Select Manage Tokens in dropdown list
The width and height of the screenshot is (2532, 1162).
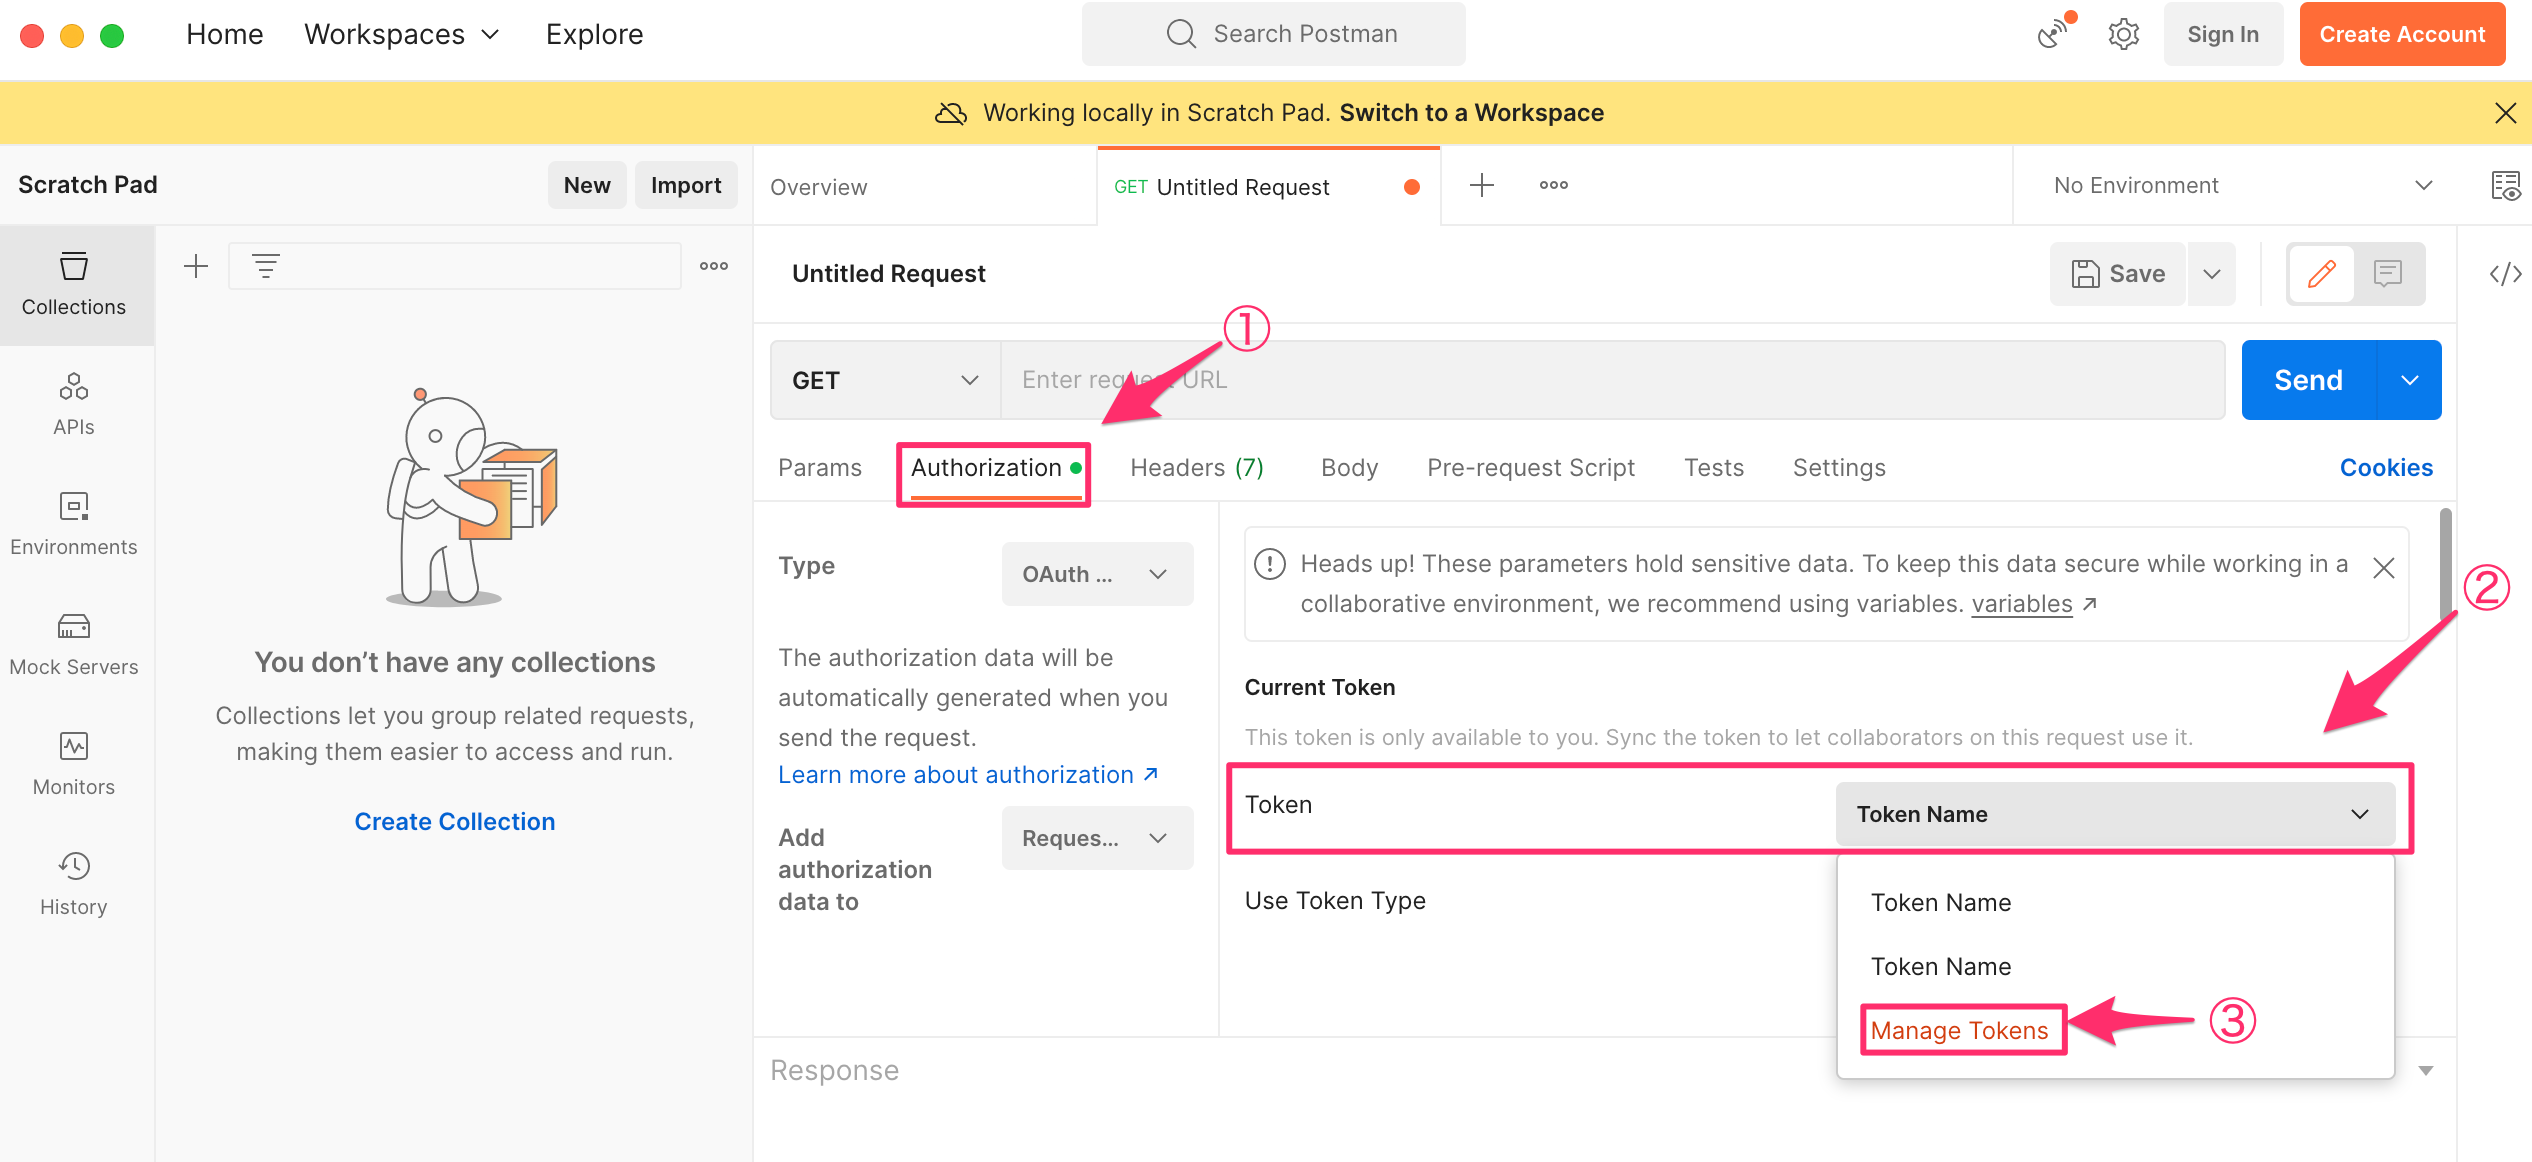[x=1959, y=1031]
